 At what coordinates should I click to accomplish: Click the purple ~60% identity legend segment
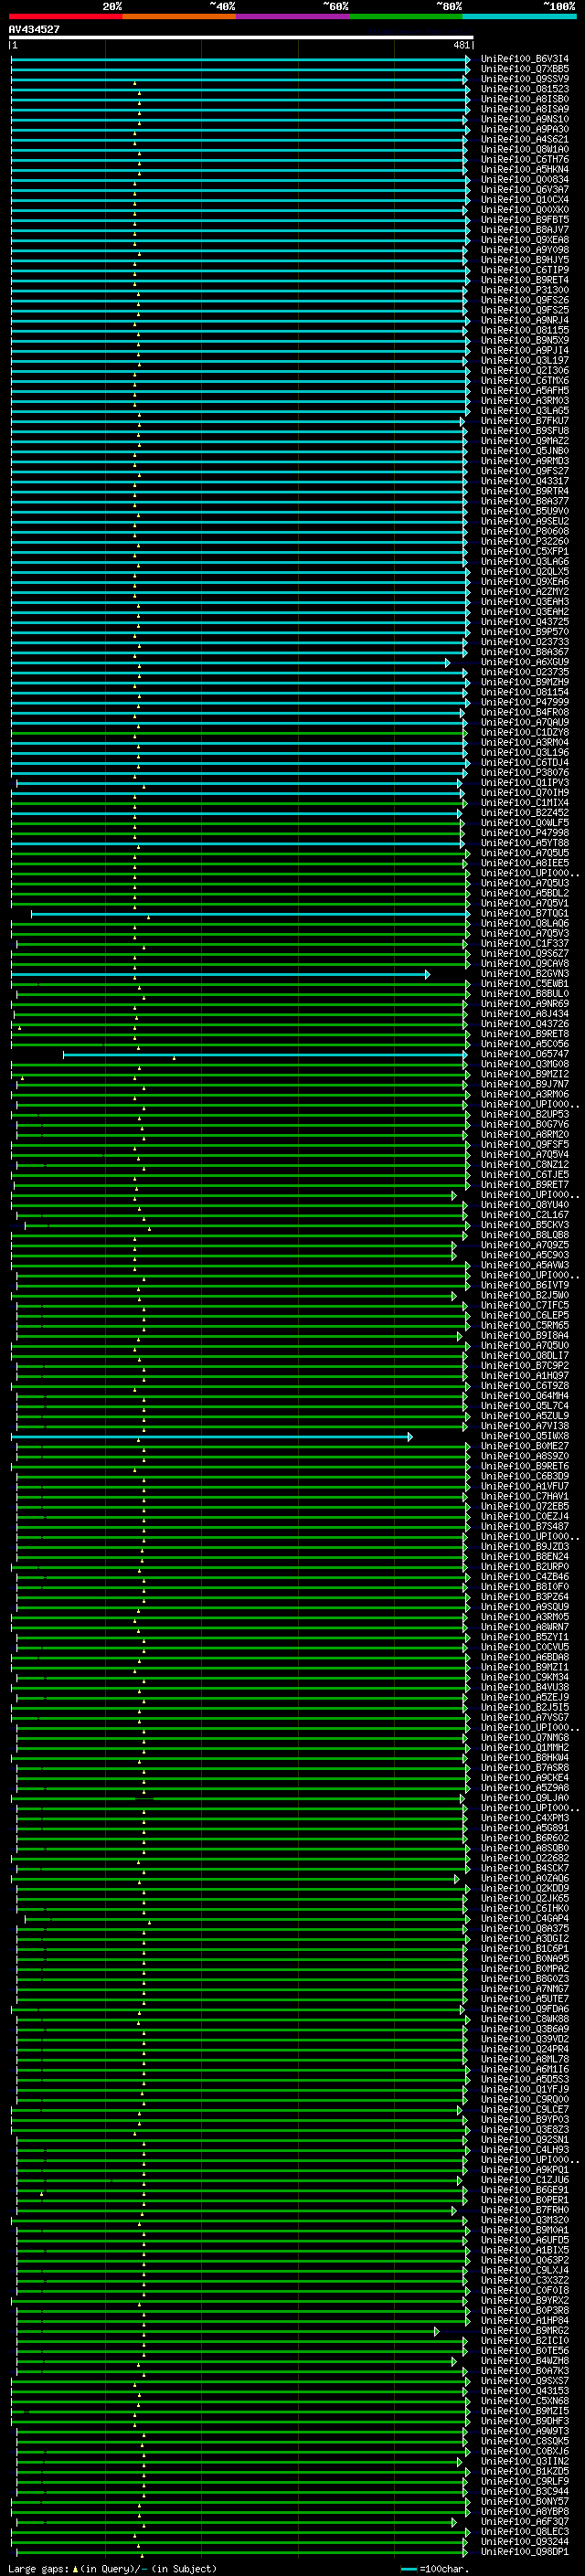click(293, 16)
